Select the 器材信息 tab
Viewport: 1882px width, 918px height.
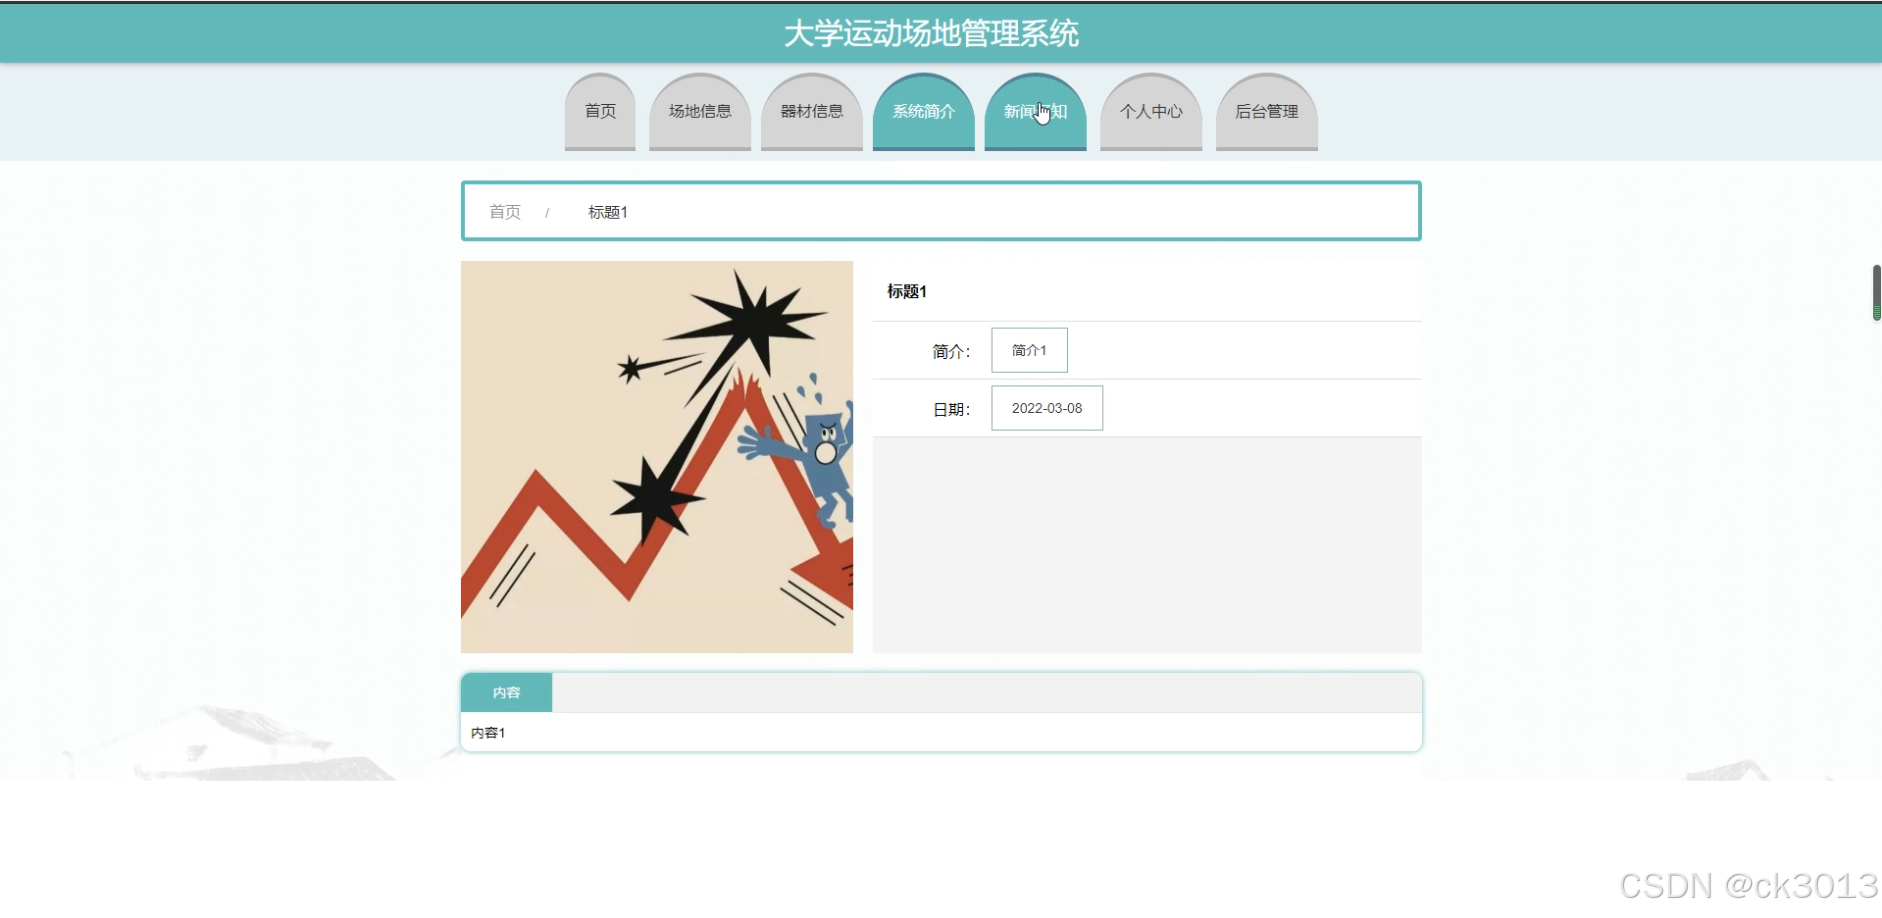812,111
